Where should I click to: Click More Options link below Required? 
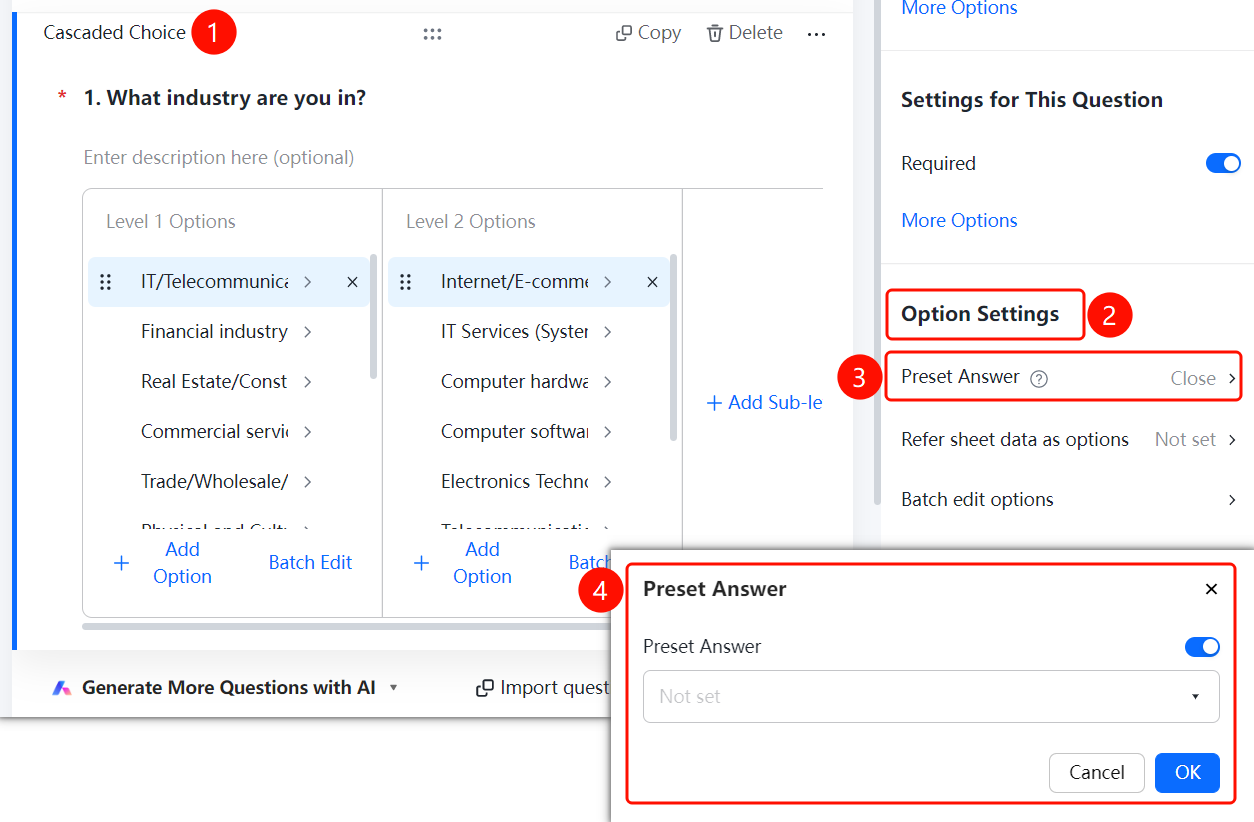(959, 221)
